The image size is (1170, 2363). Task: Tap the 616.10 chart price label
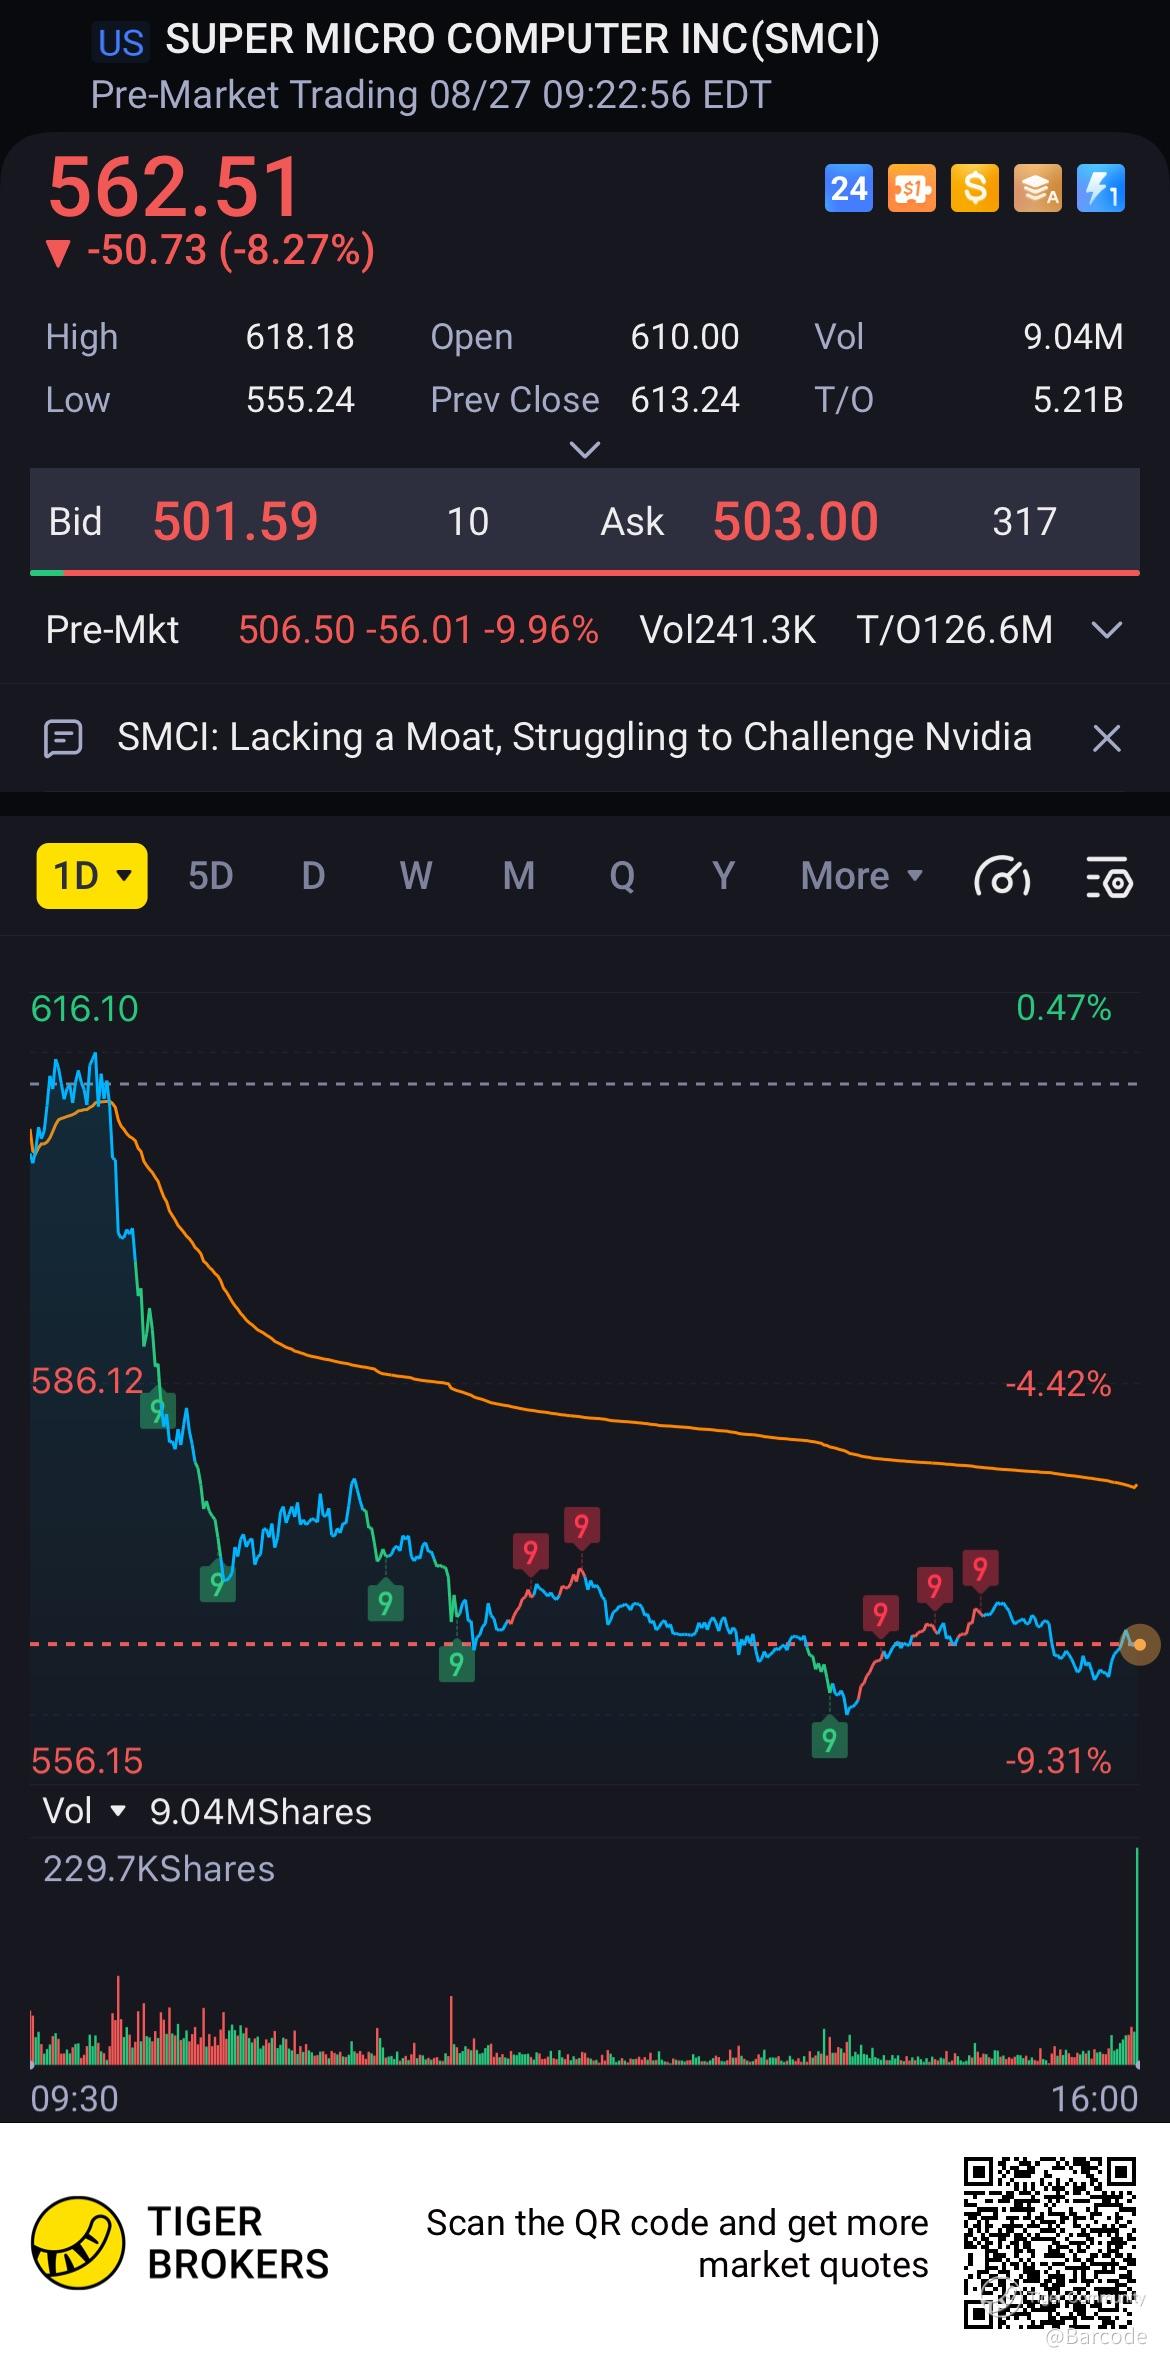pyautogui.click(x=84, y=1009)
